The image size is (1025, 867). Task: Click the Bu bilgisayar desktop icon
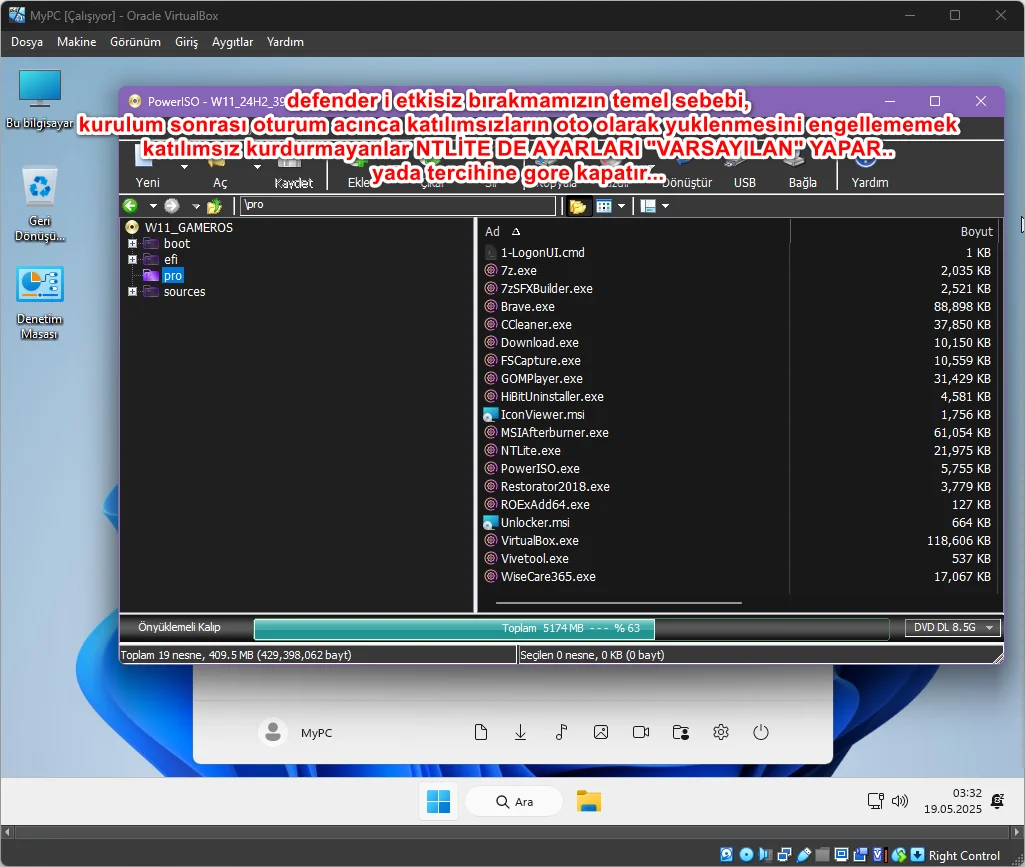pos(40,99)
